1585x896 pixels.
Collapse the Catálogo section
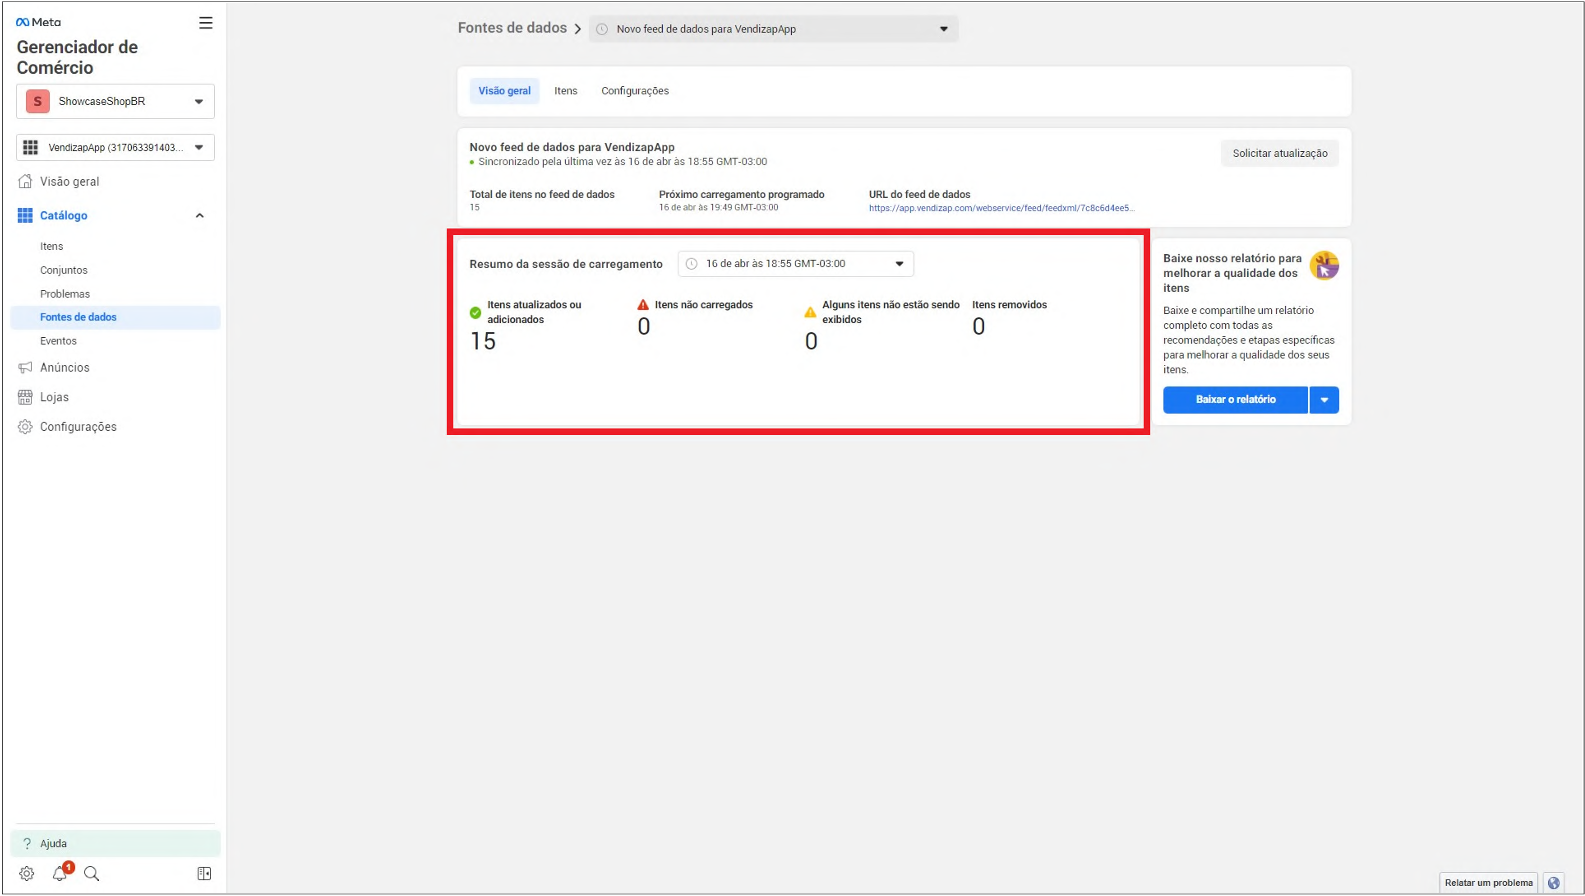point(199,216)
